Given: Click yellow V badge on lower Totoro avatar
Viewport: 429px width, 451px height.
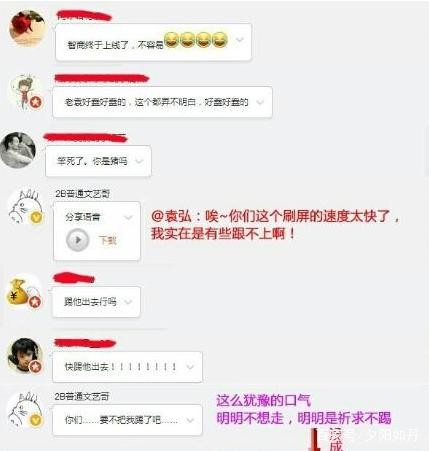Looking at the screenshot, I should 36,420.
